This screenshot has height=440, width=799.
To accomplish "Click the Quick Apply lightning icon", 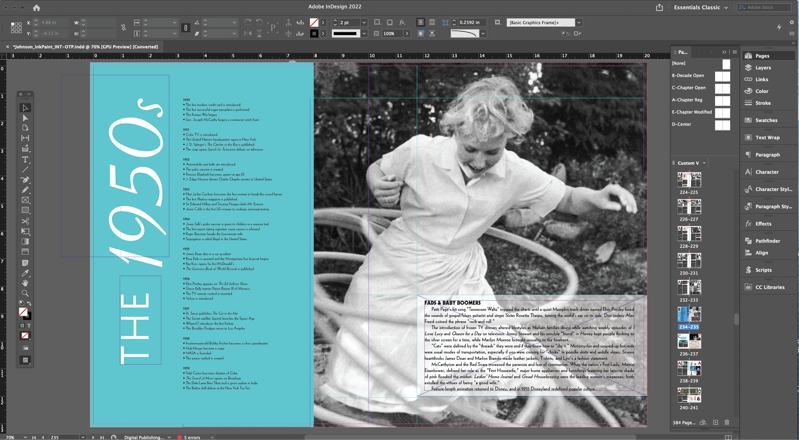I will (779, 27).
